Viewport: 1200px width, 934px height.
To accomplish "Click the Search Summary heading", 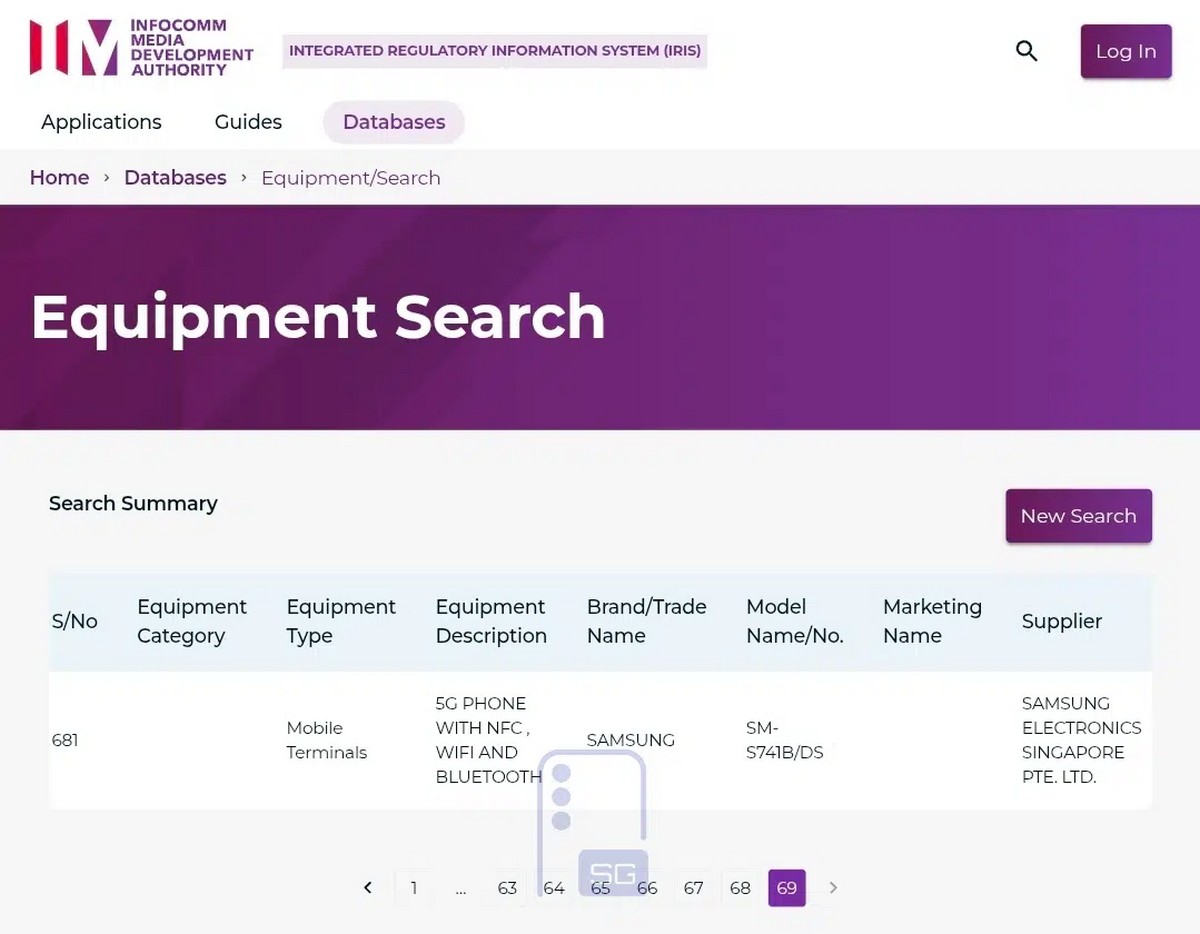I will pos(133,503).
